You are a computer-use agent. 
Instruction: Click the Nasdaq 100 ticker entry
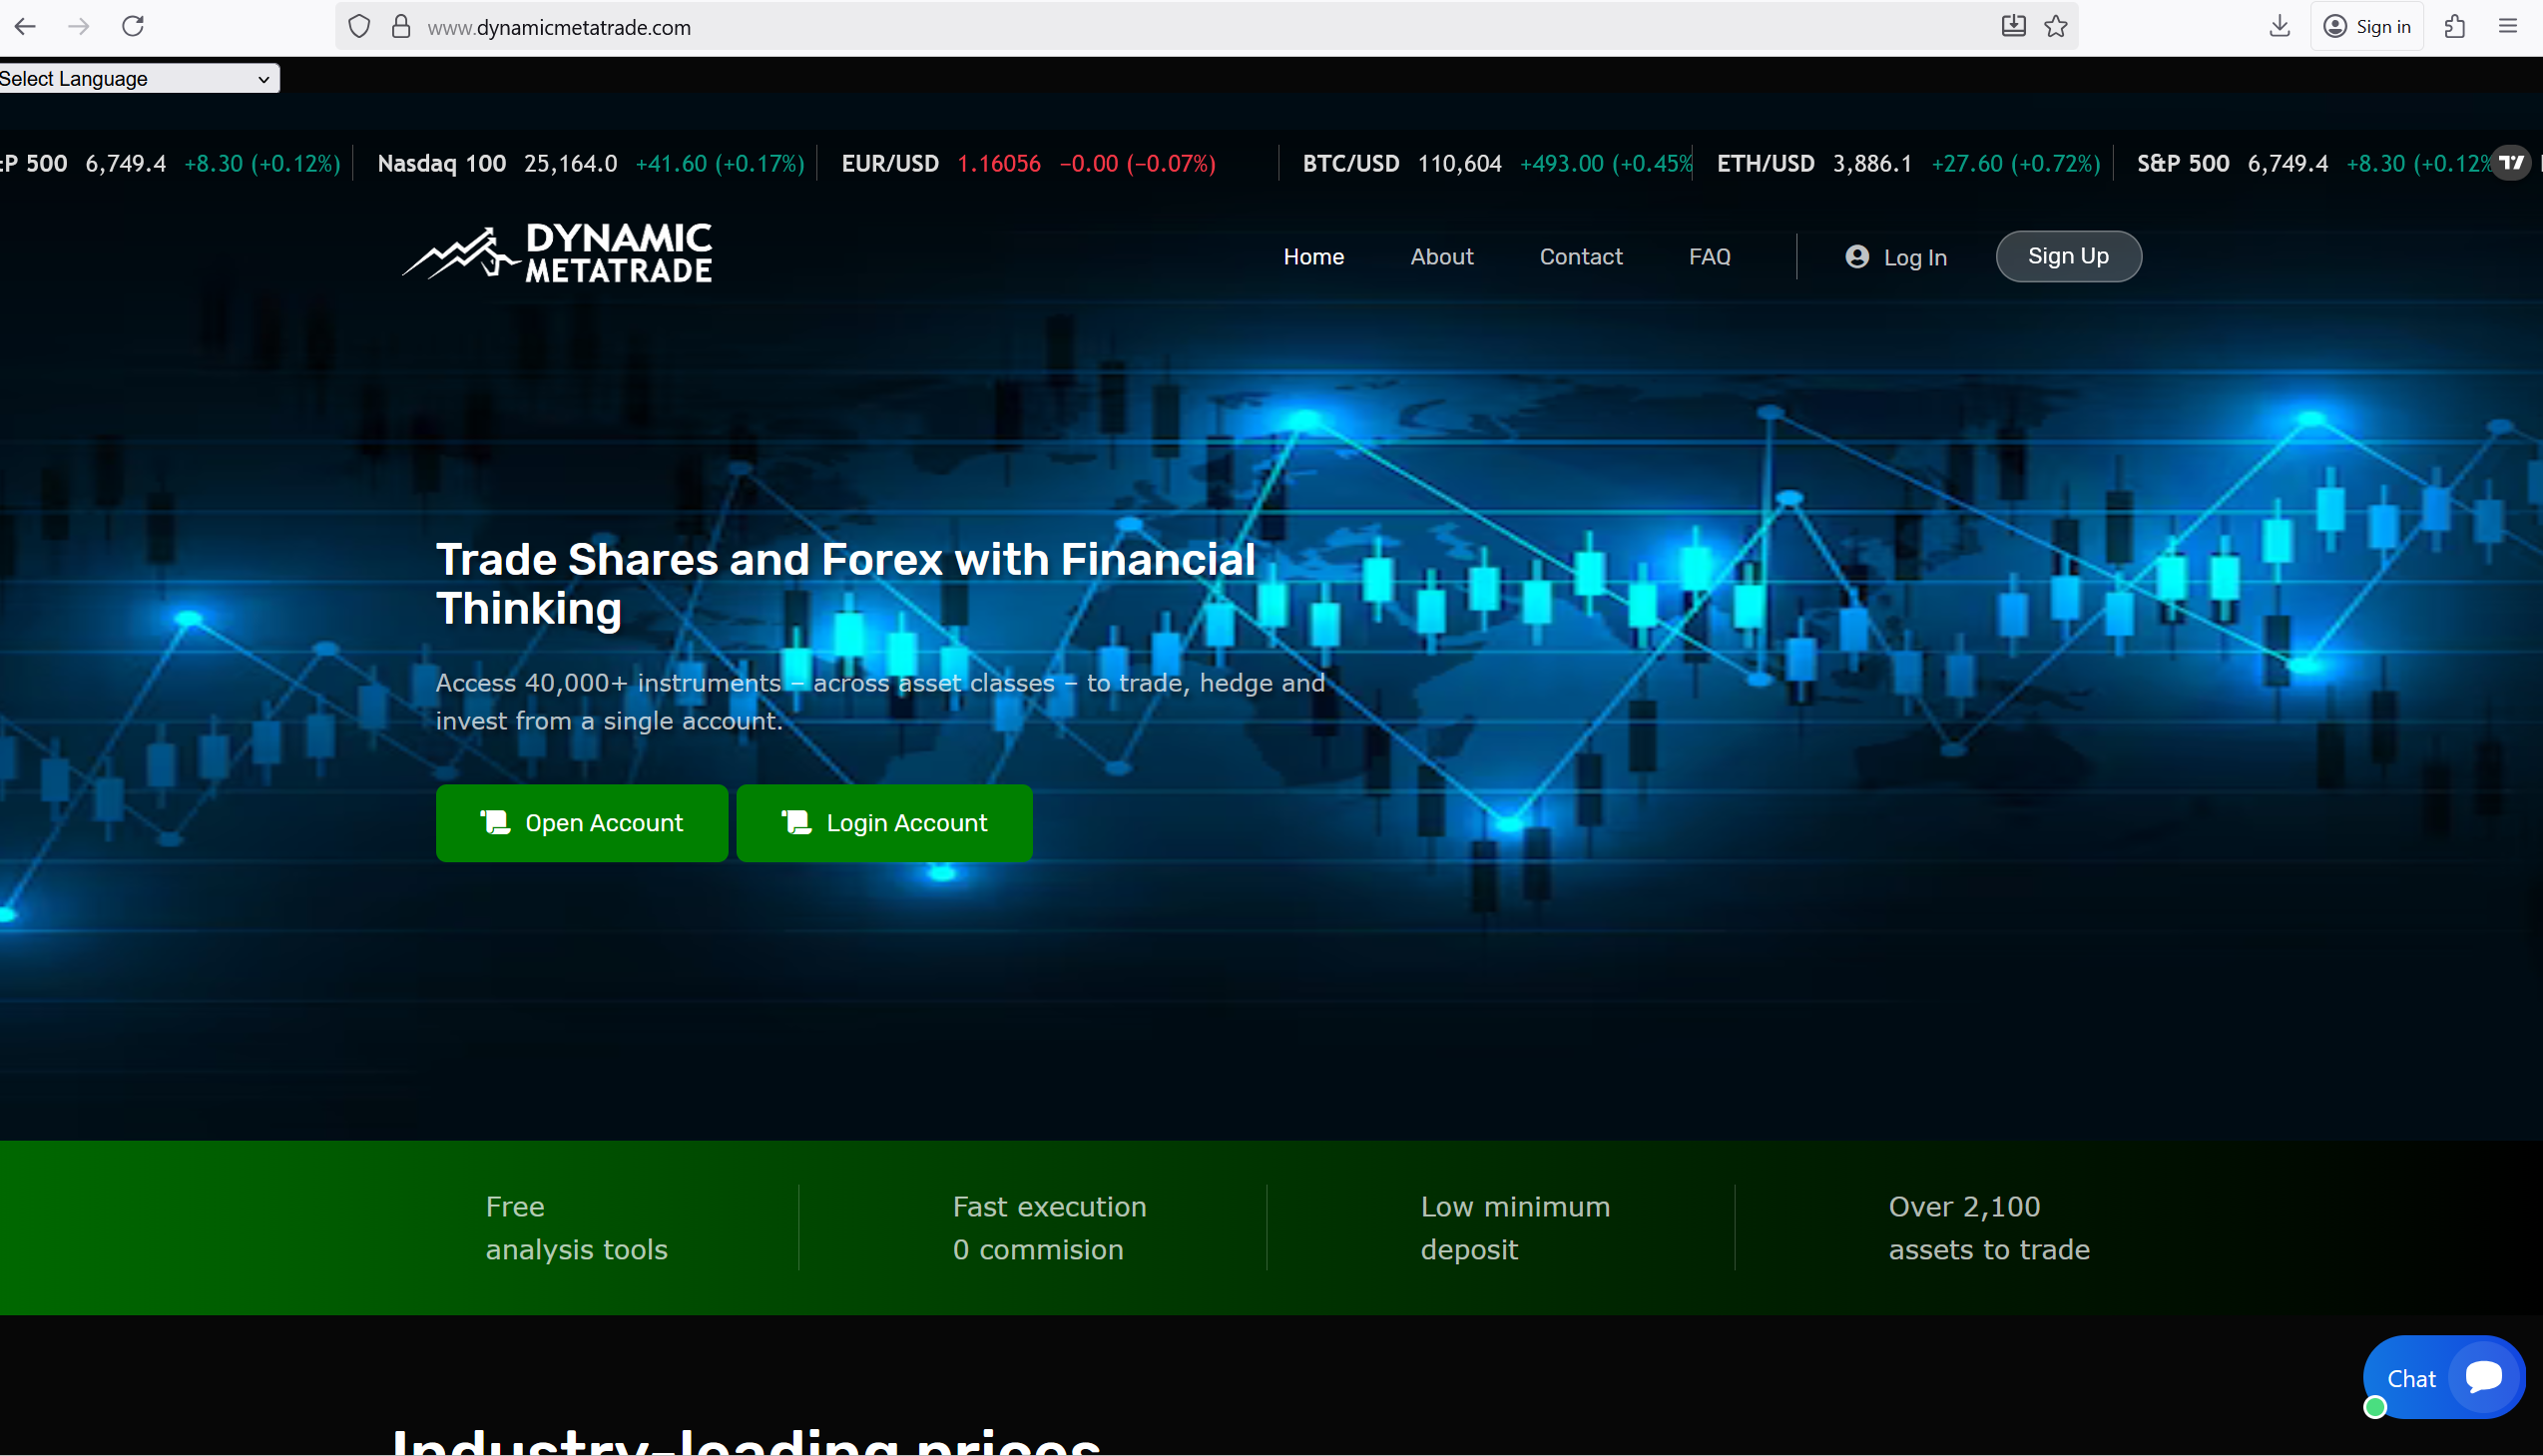(x=590, y=163)
